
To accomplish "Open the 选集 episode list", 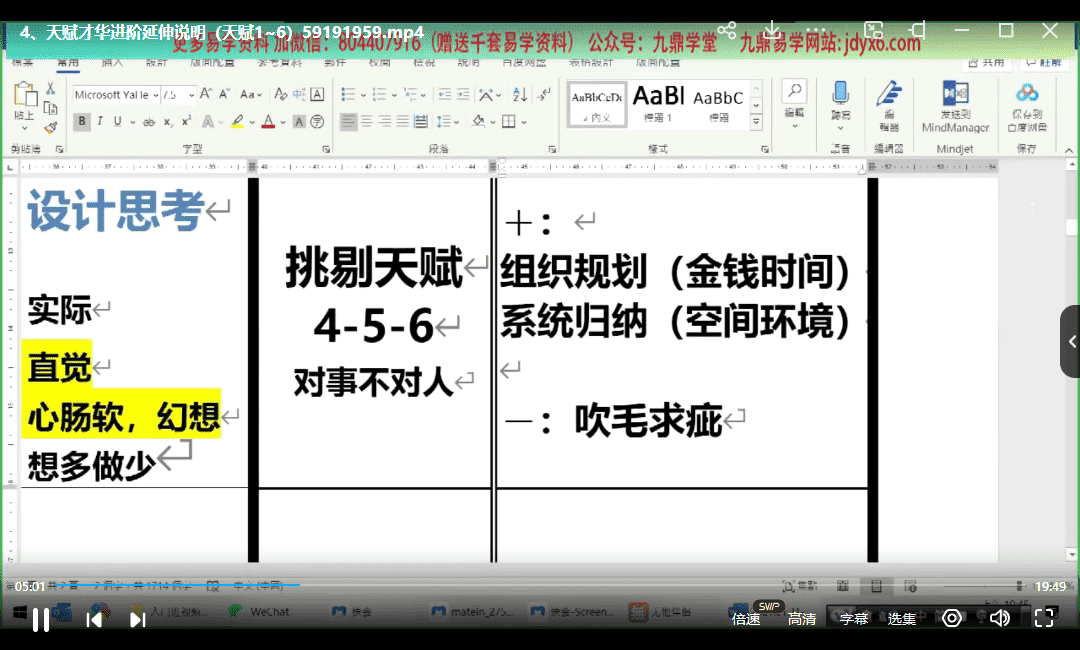I will click(902, 619).
